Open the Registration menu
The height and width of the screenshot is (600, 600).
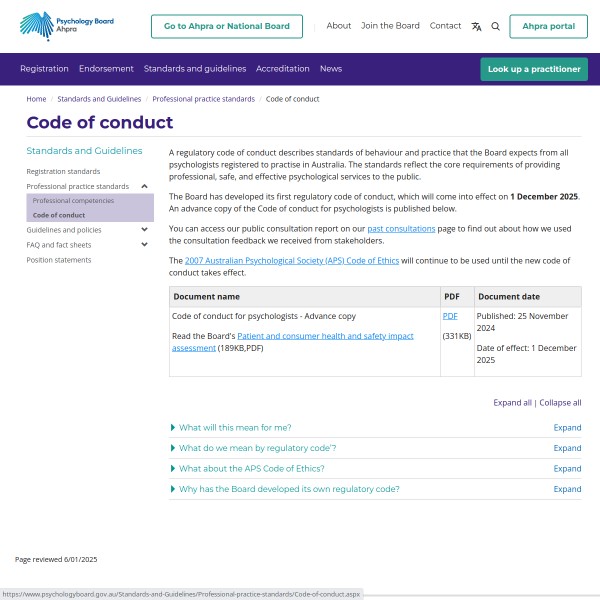pos(44,69)
